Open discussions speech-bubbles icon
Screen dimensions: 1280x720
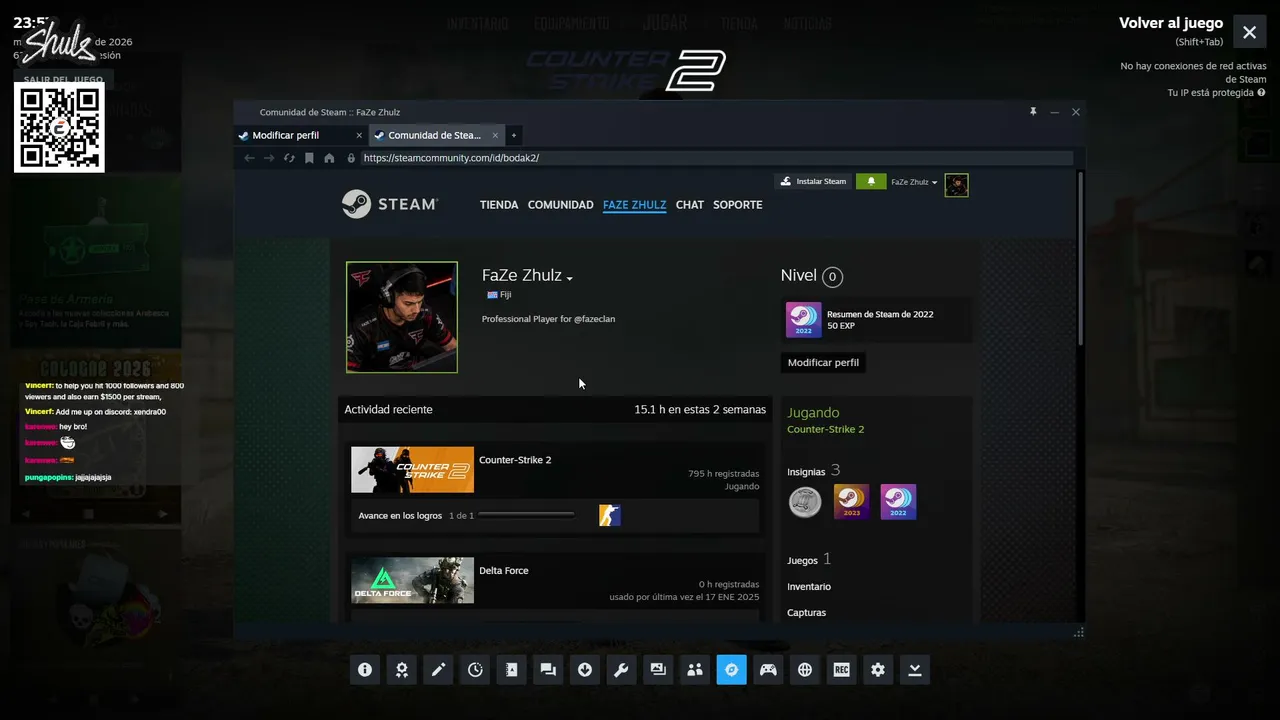pyautogui.click(x=548, y=670)
